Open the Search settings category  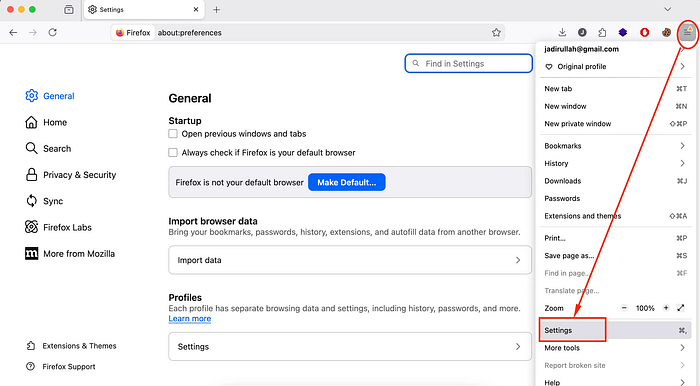coord(48,149)
